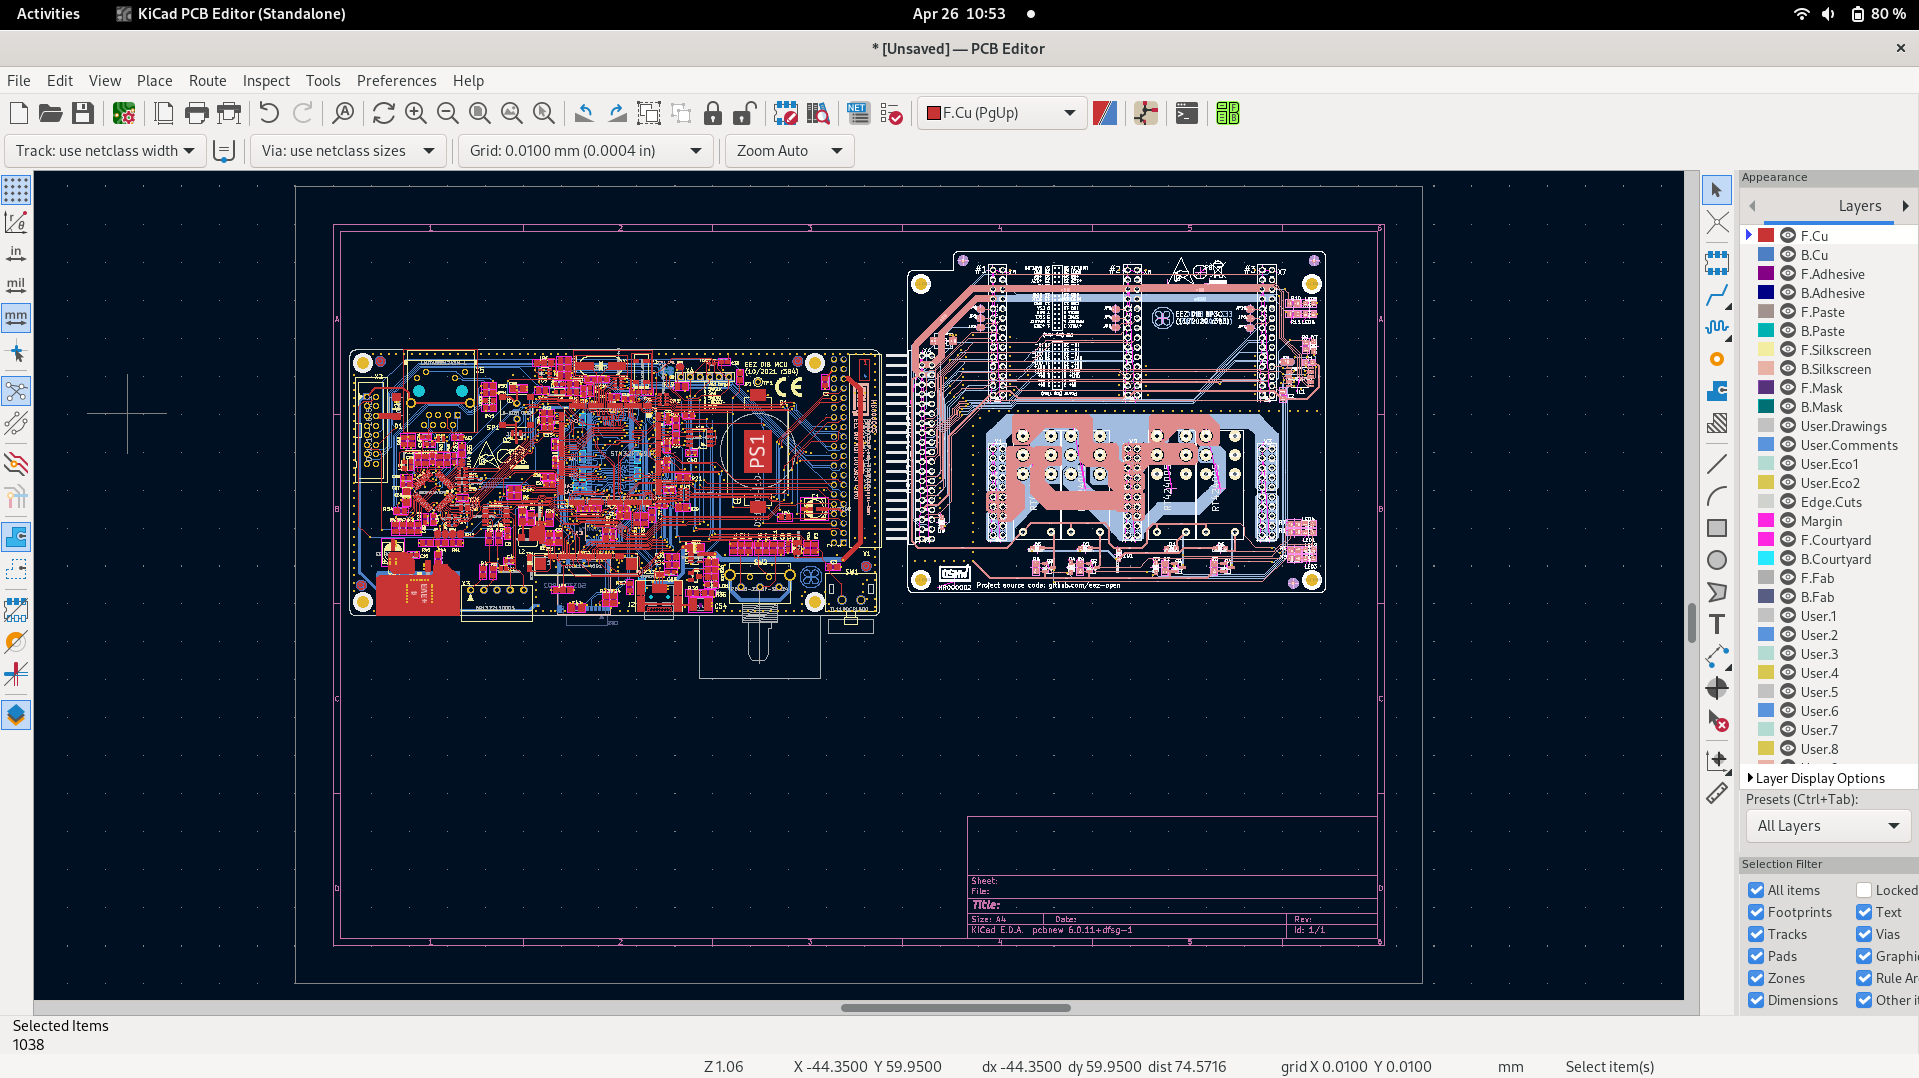Viewport: 1919px width, 1078px height.
Task: Click the Save board icon
Action: [x=83, y=113]
